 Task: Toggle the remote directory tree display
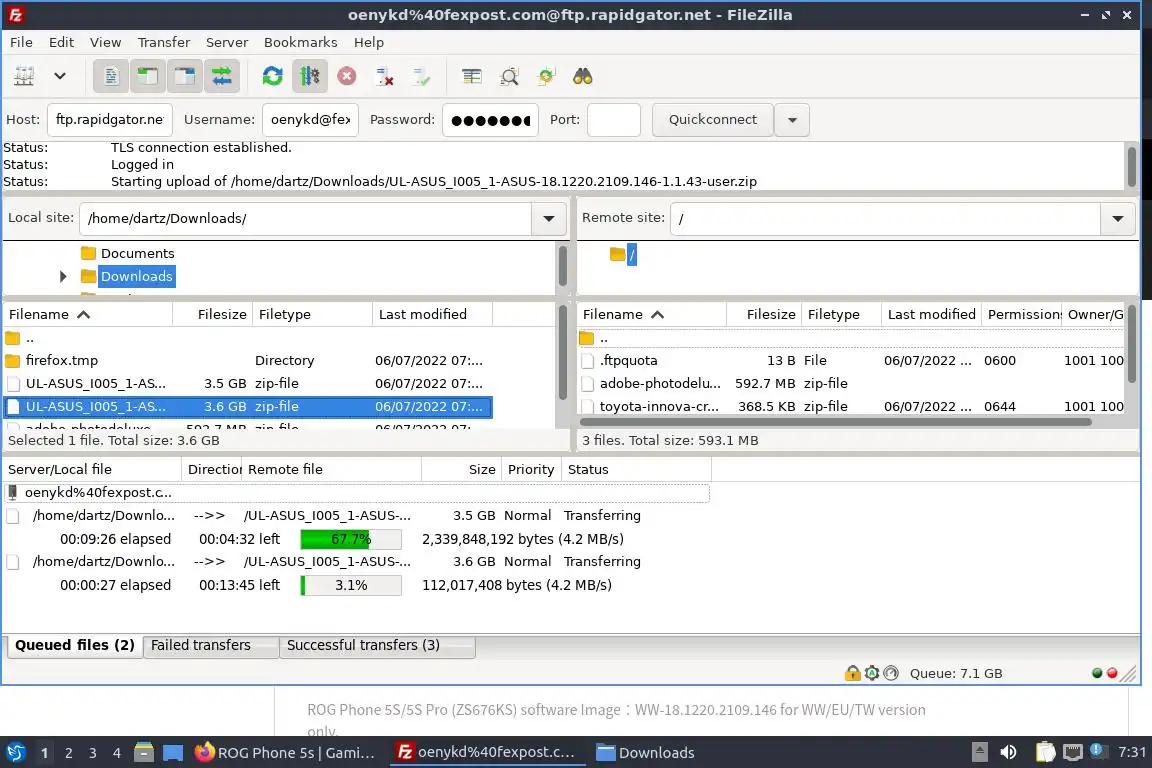[184, 76]
